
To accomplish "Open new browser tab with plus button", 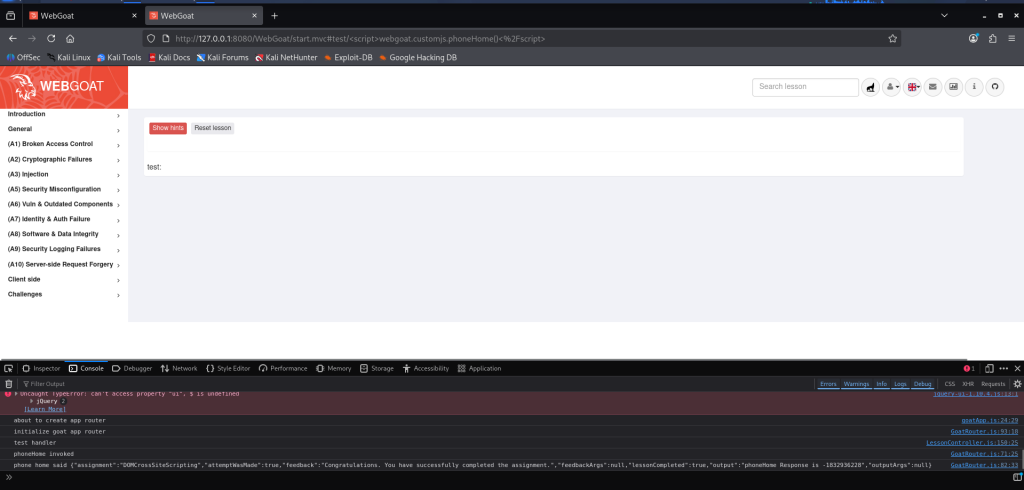I will point(274,16).
